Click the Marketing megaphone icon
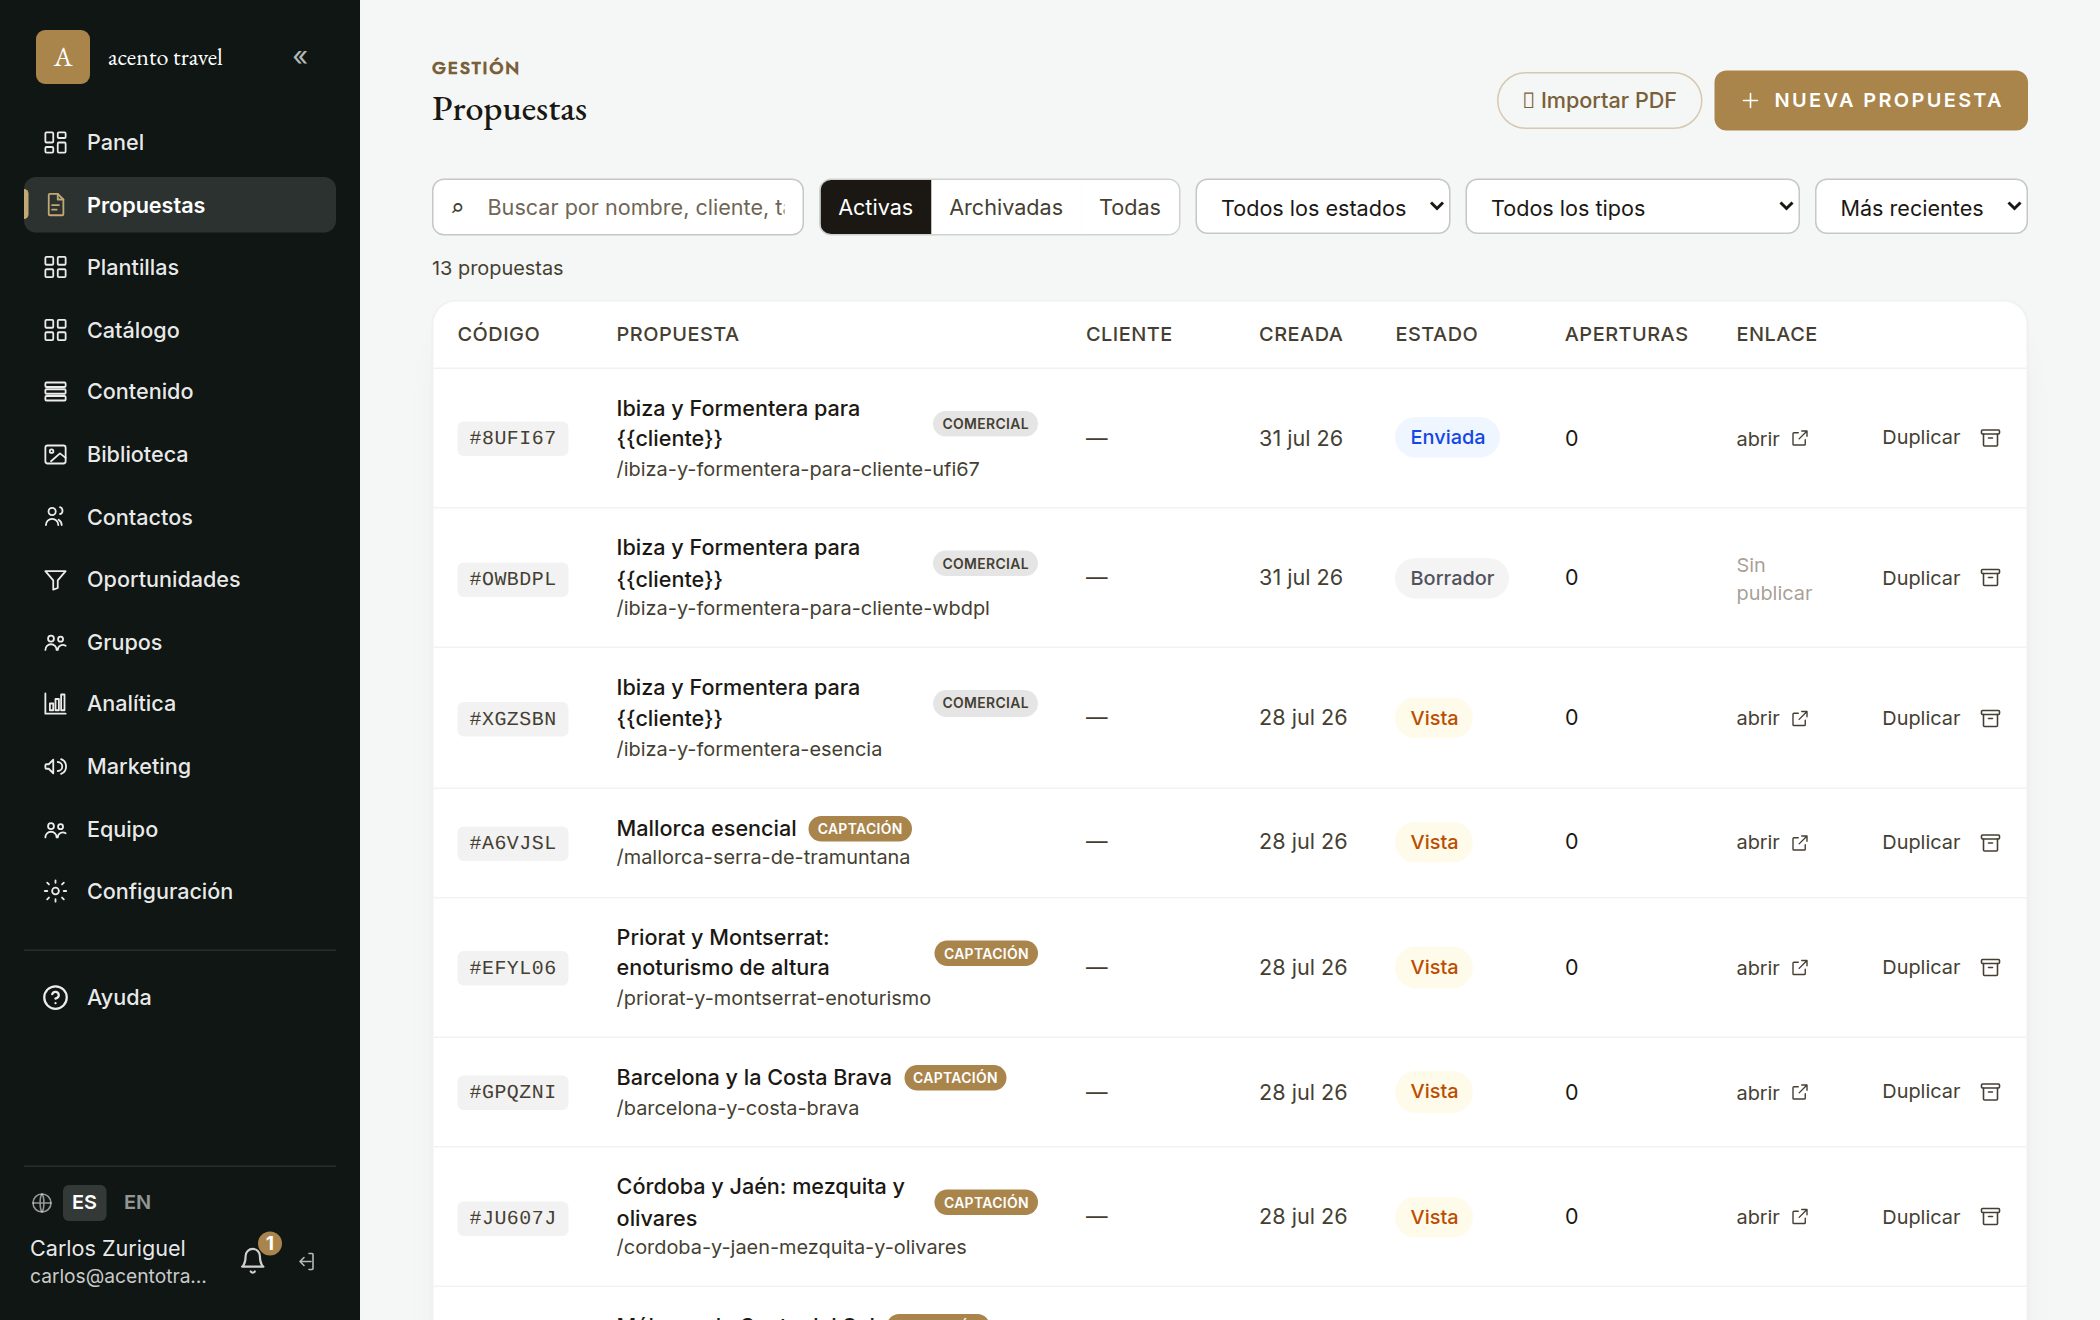 point(55,767)
